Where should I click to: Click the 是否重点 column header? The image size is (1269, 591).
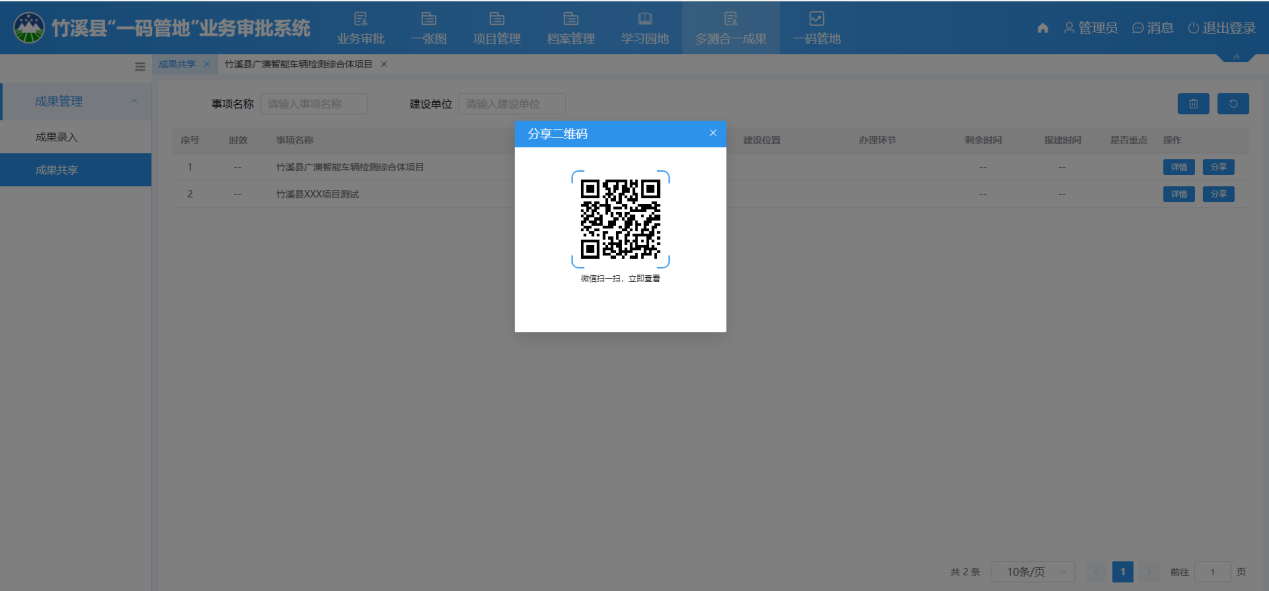tap(1128, 140)
